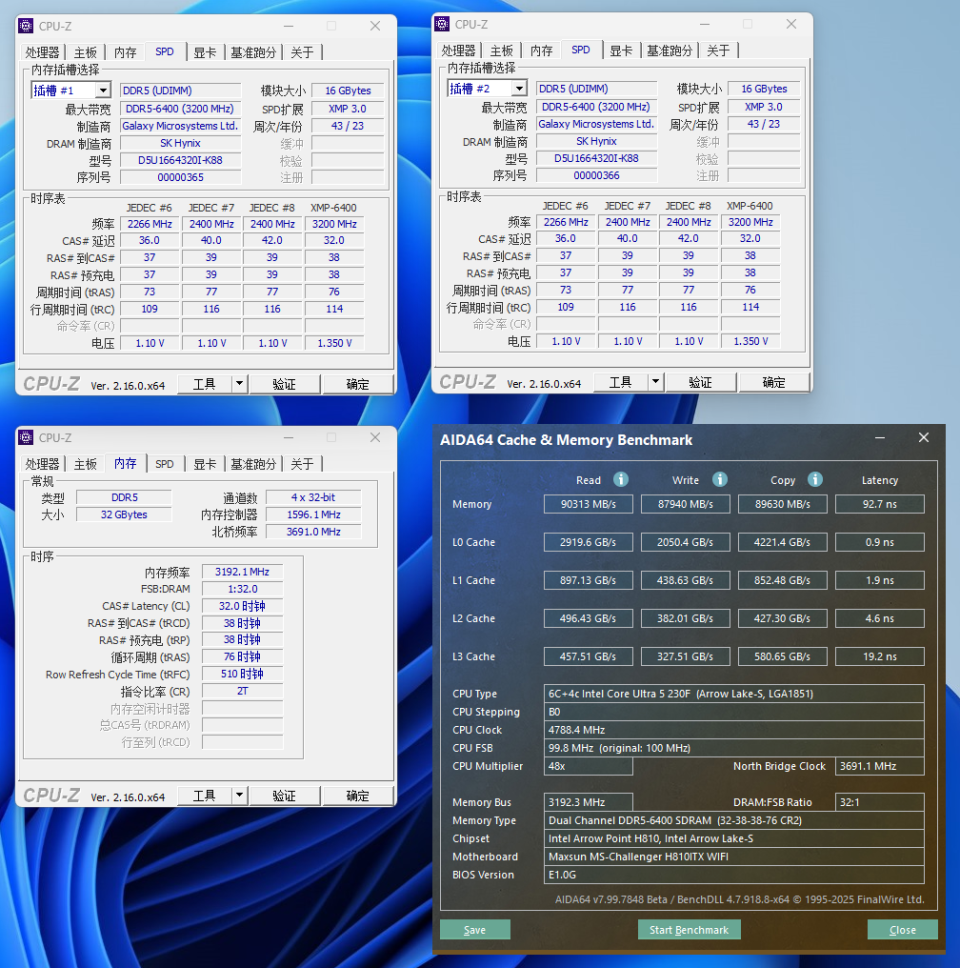Click Memory Latency value 92.7 ns
The height and width of the screenshot is (968, 960).
pos(880,504)
